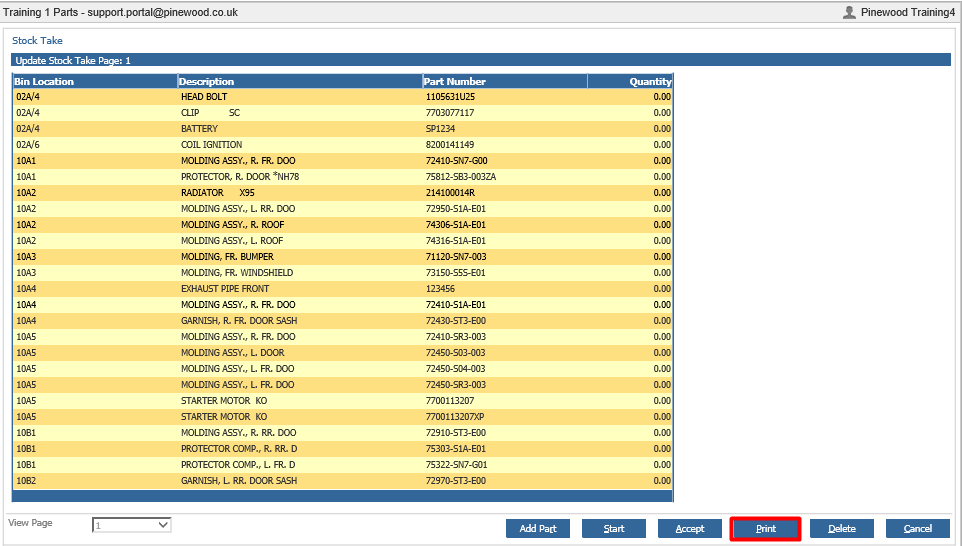Screen dimensions: 962x546
Task: Select part number 214100014R for RADIATOR X95
Action: click(450, 193)
